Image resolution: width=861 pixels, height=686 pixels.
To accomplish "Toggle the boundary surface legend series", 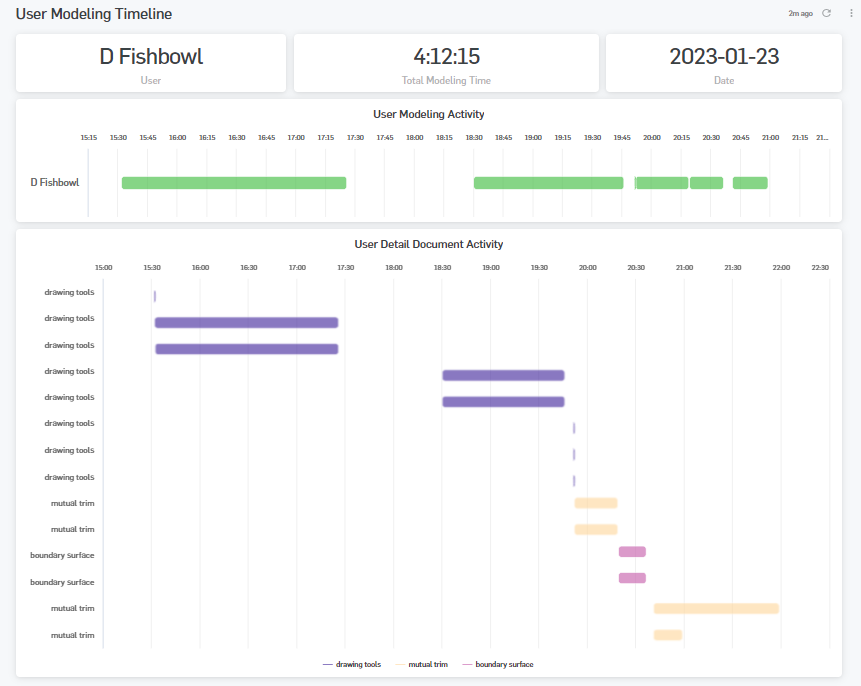I will coord(502,664).
